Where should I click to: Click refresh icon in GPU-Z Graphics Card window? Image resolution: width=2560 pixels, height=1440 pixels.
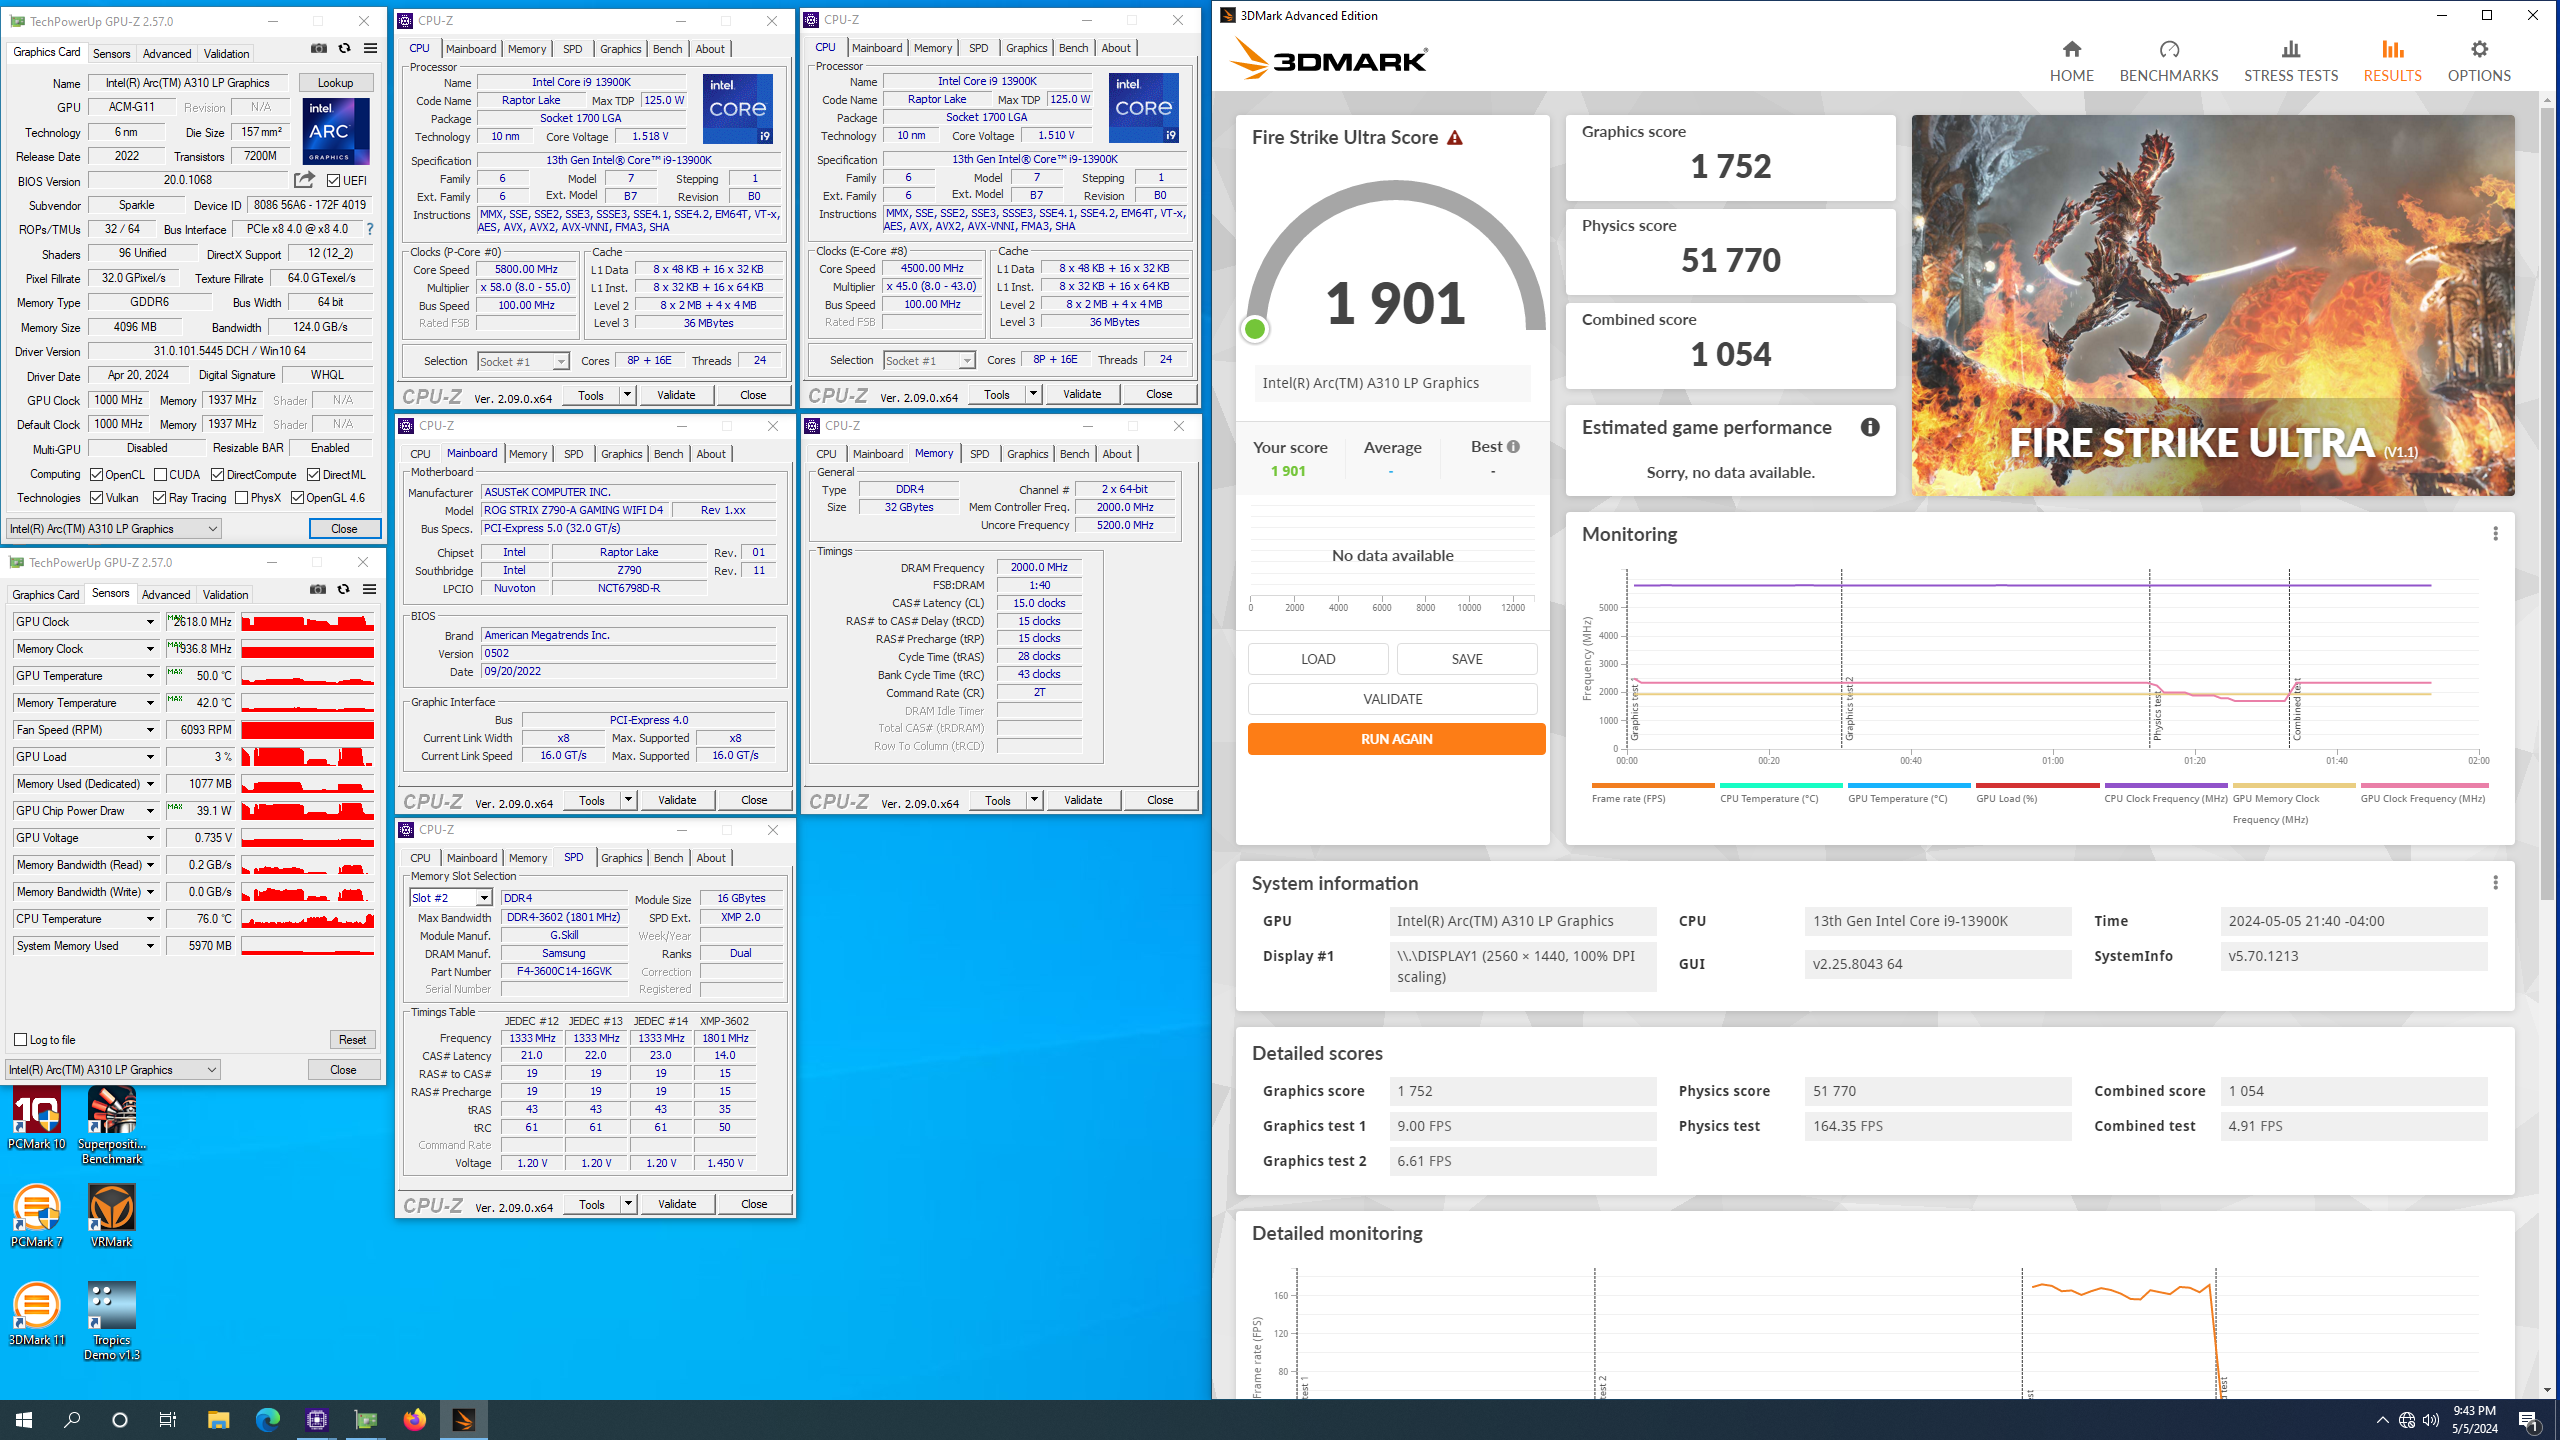(x=345, y=49)
